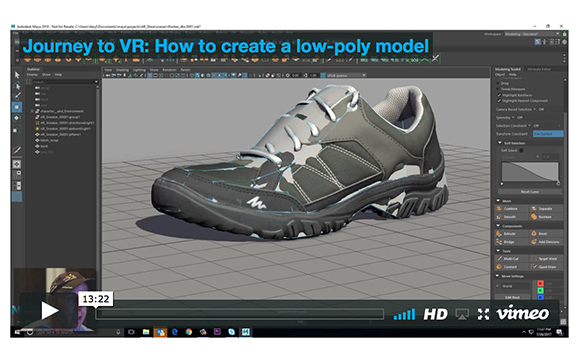The height and width of the screenshot is (363, 580).
Task: Enter fullscreen mode on the Vimeo player
Action: (x=483, y=315)
